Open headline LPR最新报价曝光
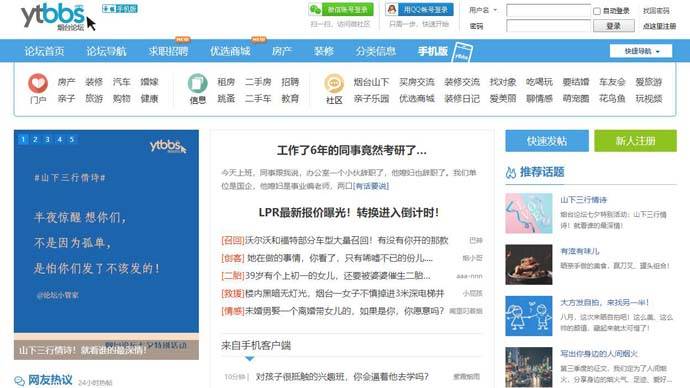 click(x=349, y=212)
